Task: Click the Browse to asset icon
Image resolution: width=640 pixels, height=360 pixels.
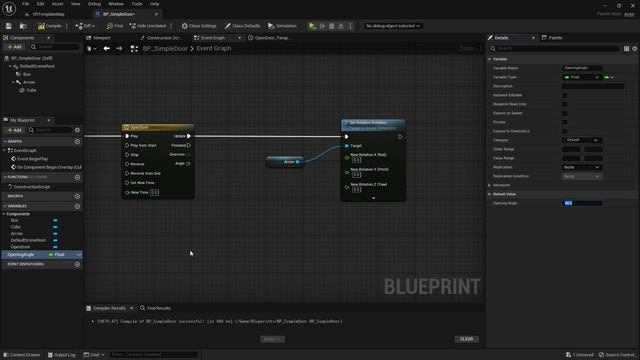Action: point(23,26)
